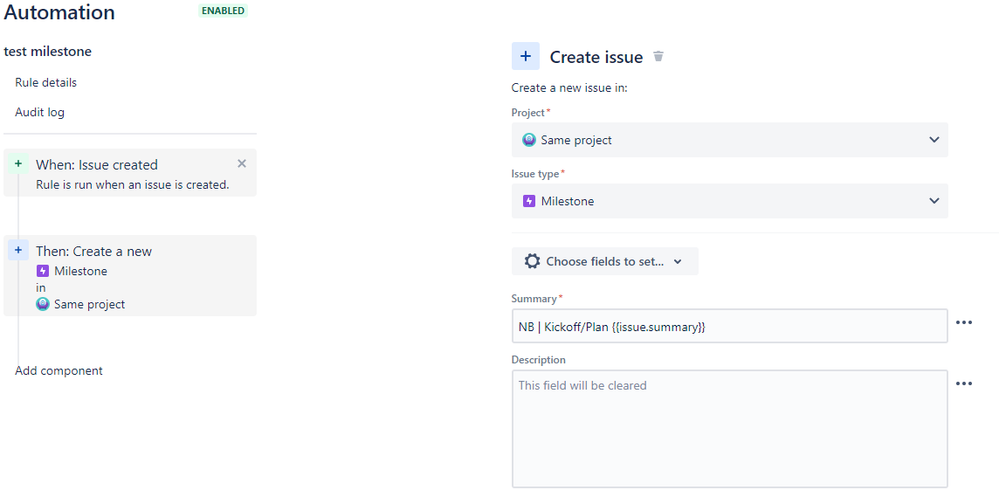Click the purple Milestone icon in rule step
Viewport: 999px width, 498px height.
(x=43, y=271)
